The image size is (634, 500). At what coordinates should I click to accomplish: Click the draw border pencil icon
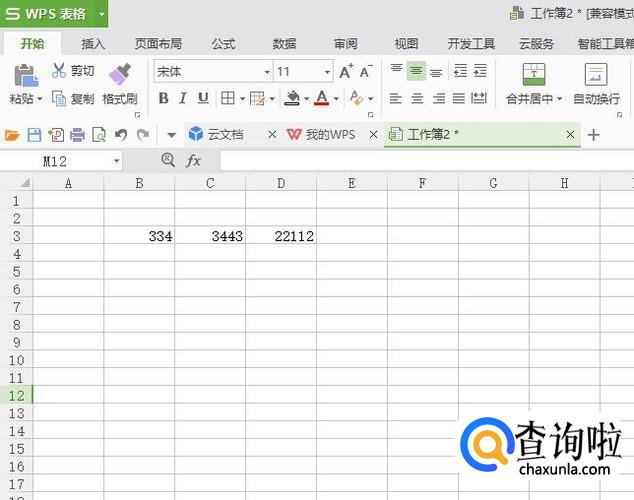[x=257, y=98]
